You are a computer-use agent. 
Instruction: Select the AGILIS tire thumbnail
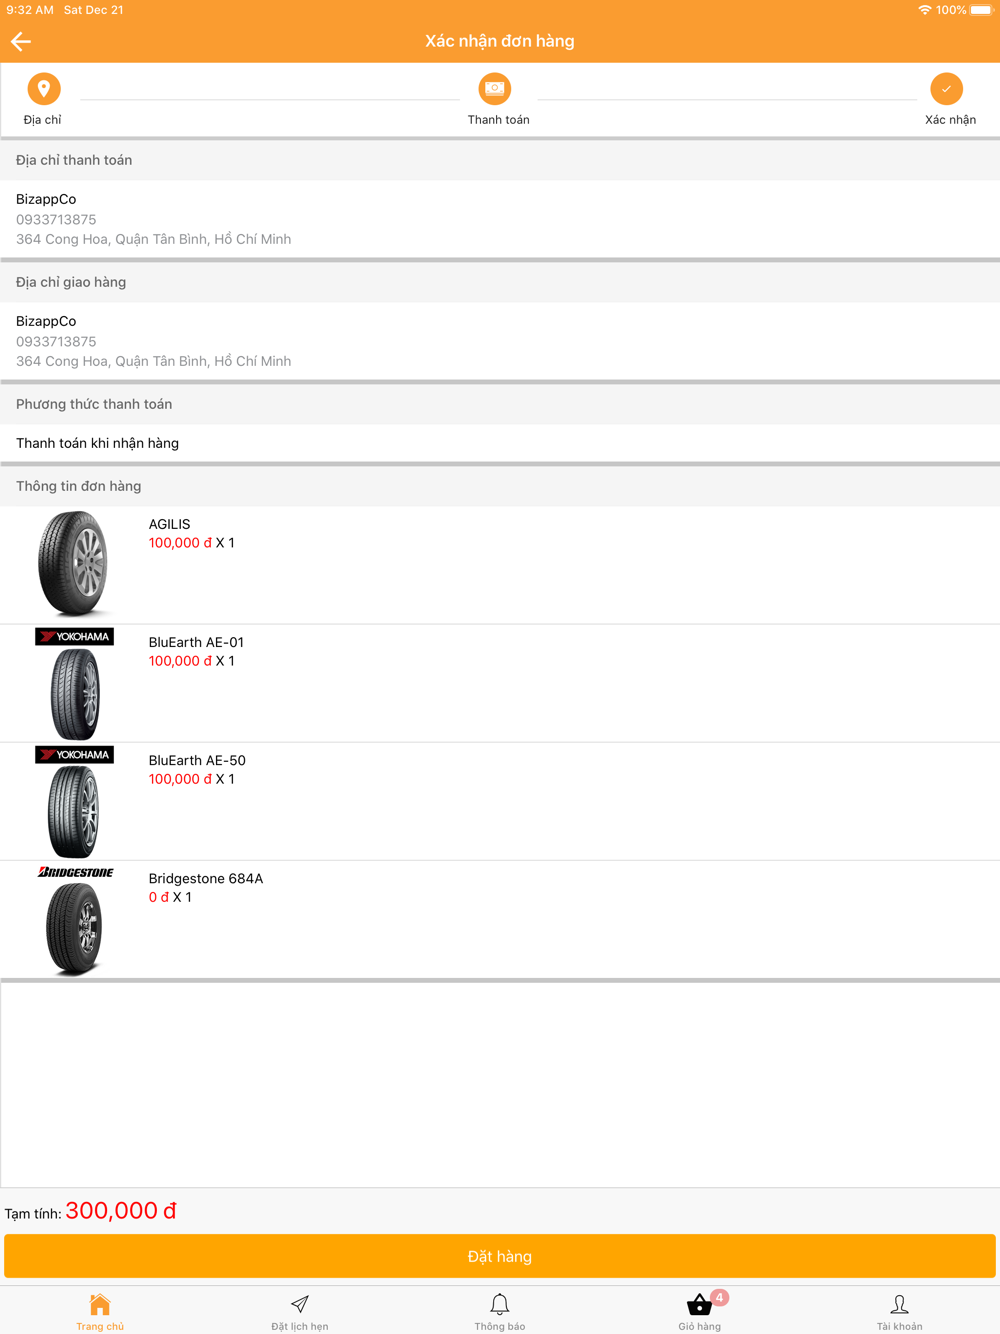[73, 564]
